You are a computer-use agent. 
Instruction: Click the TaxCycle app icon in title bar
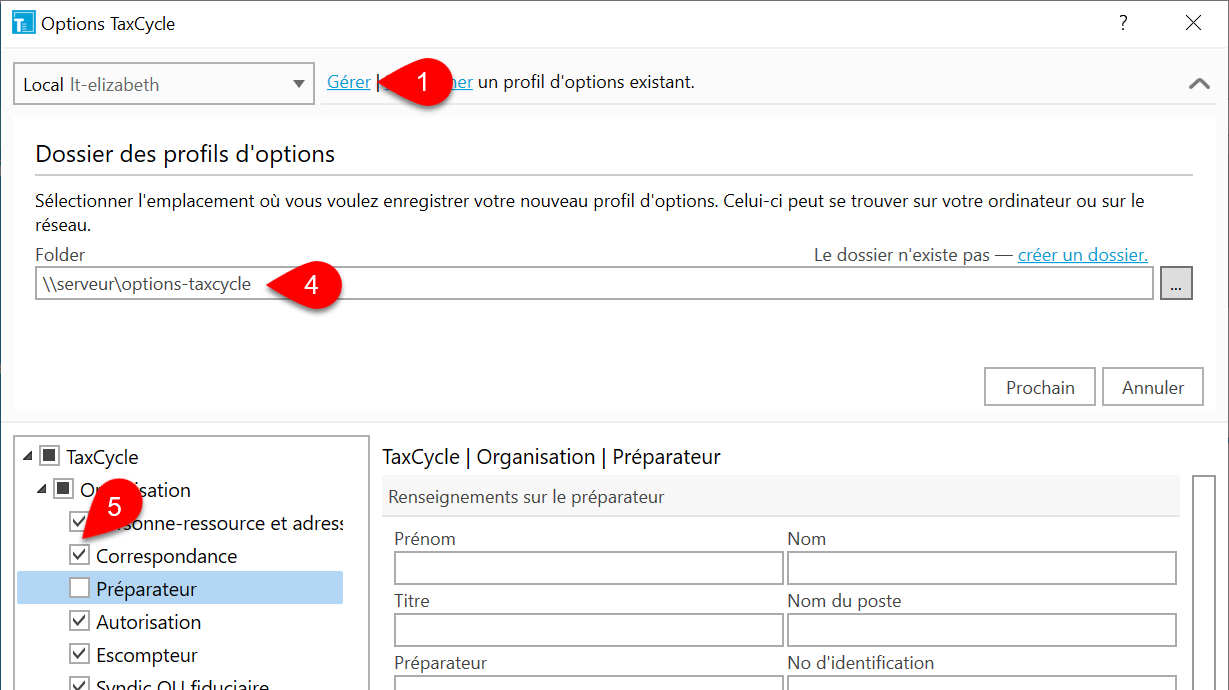(23, 23)
